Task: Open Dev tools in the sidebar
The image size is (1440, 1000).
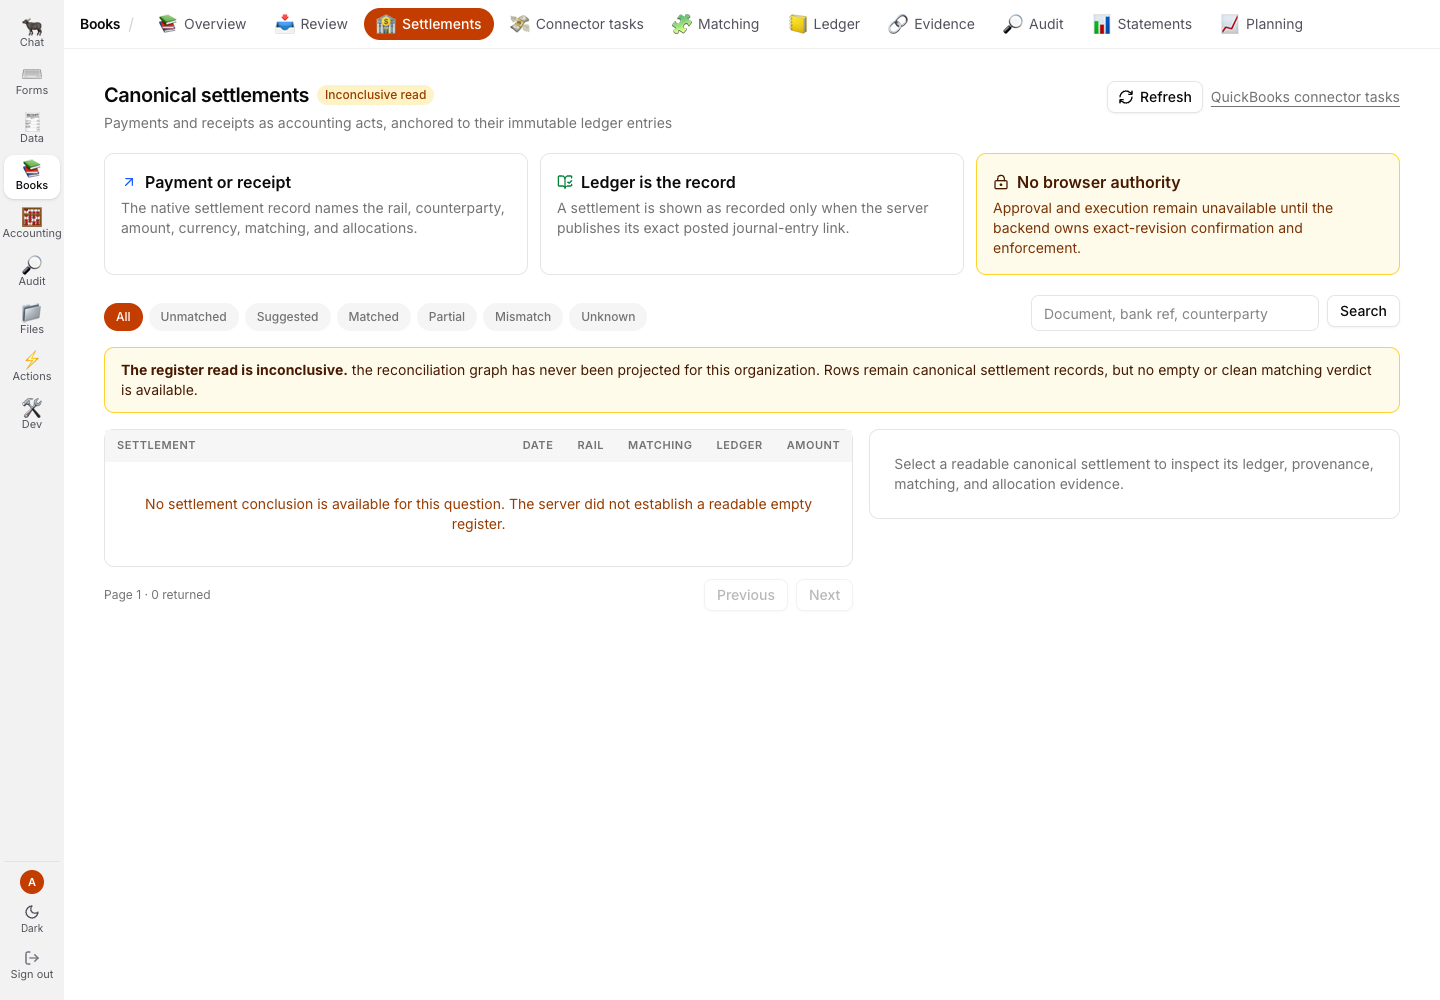Action: (x=32, y=414)
